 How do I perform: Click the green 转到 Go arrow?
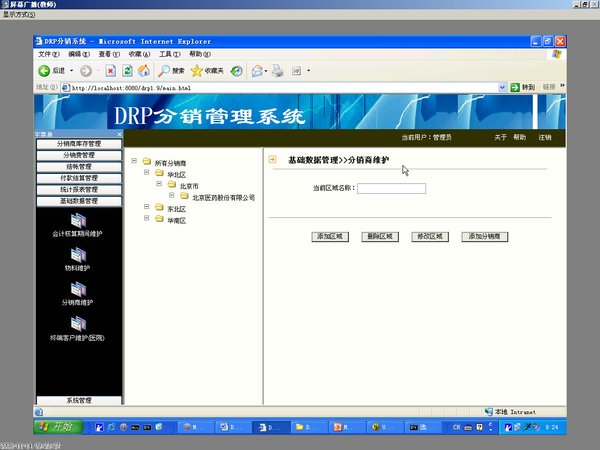click(x=515, y=88)
